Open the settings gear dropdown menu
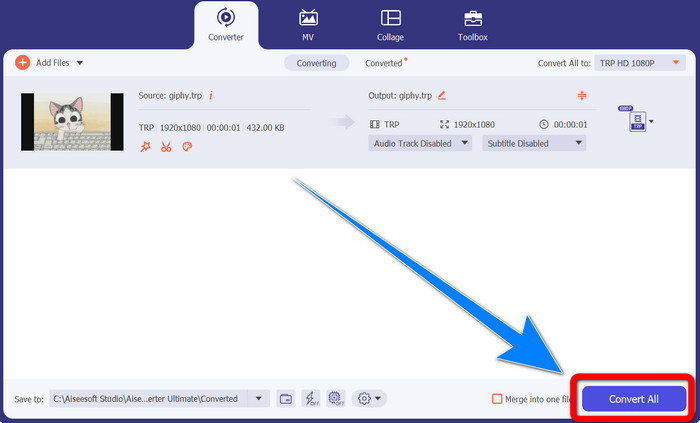This screenshot has height=423, width=700. [370, 398]
